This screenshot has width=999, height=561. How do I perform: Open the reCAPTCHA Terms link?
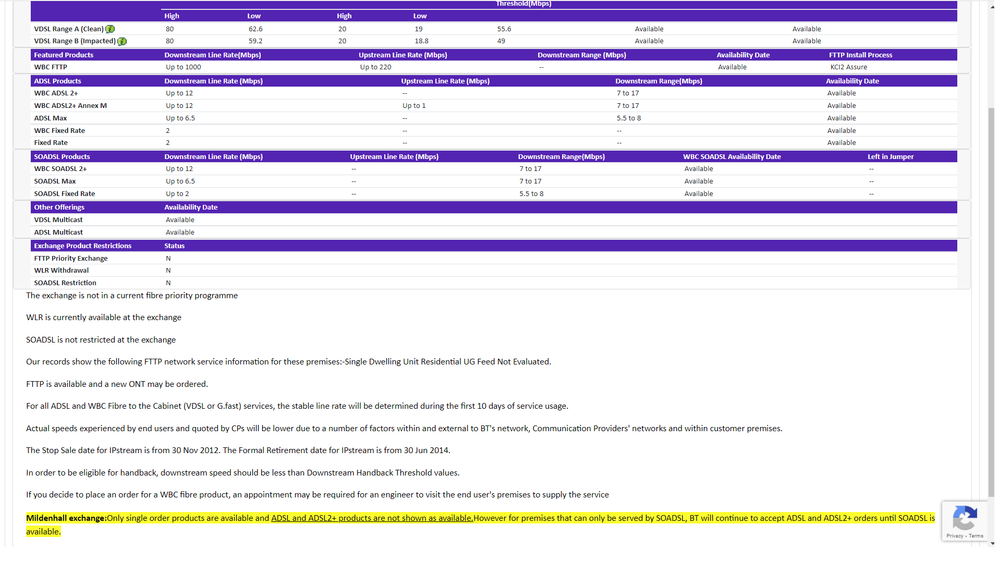pyautogui.click(x=975, y=536)
